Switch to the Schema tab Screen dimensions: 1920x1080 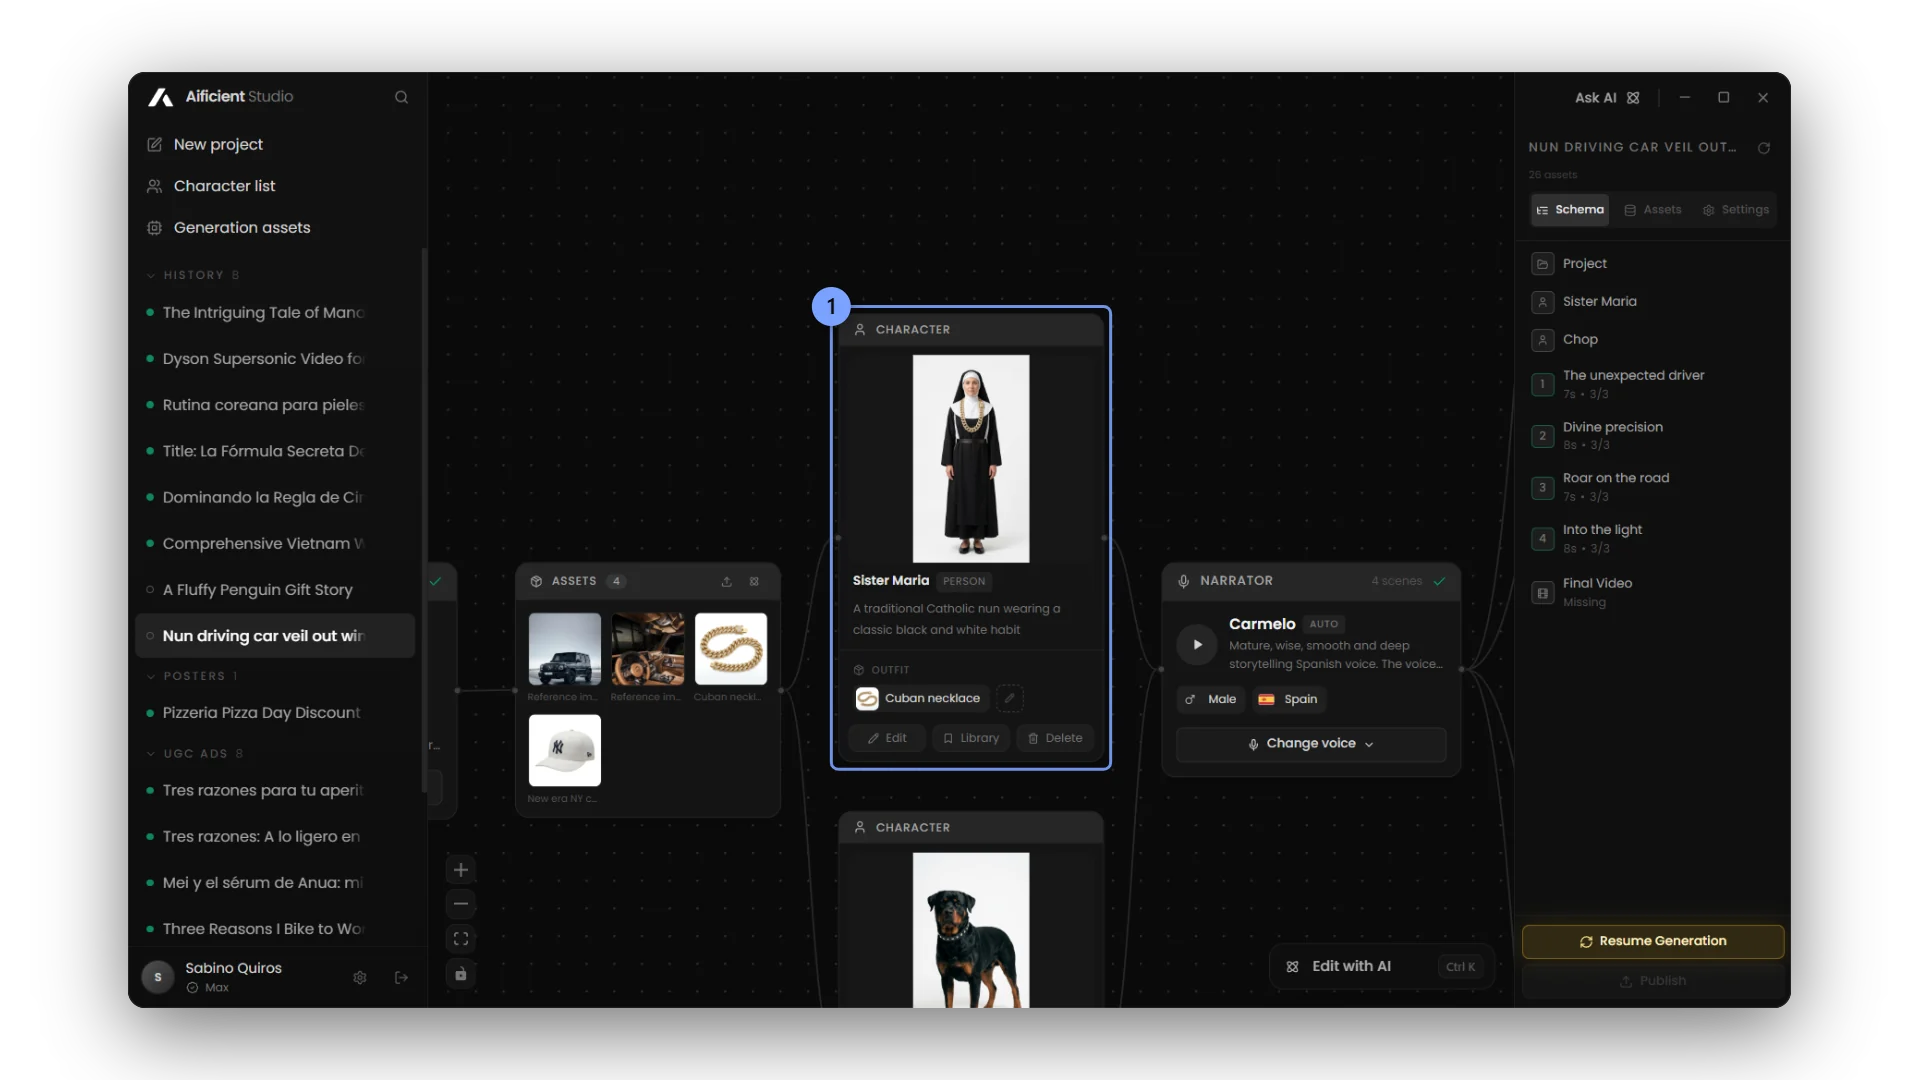click(1570, 210)
